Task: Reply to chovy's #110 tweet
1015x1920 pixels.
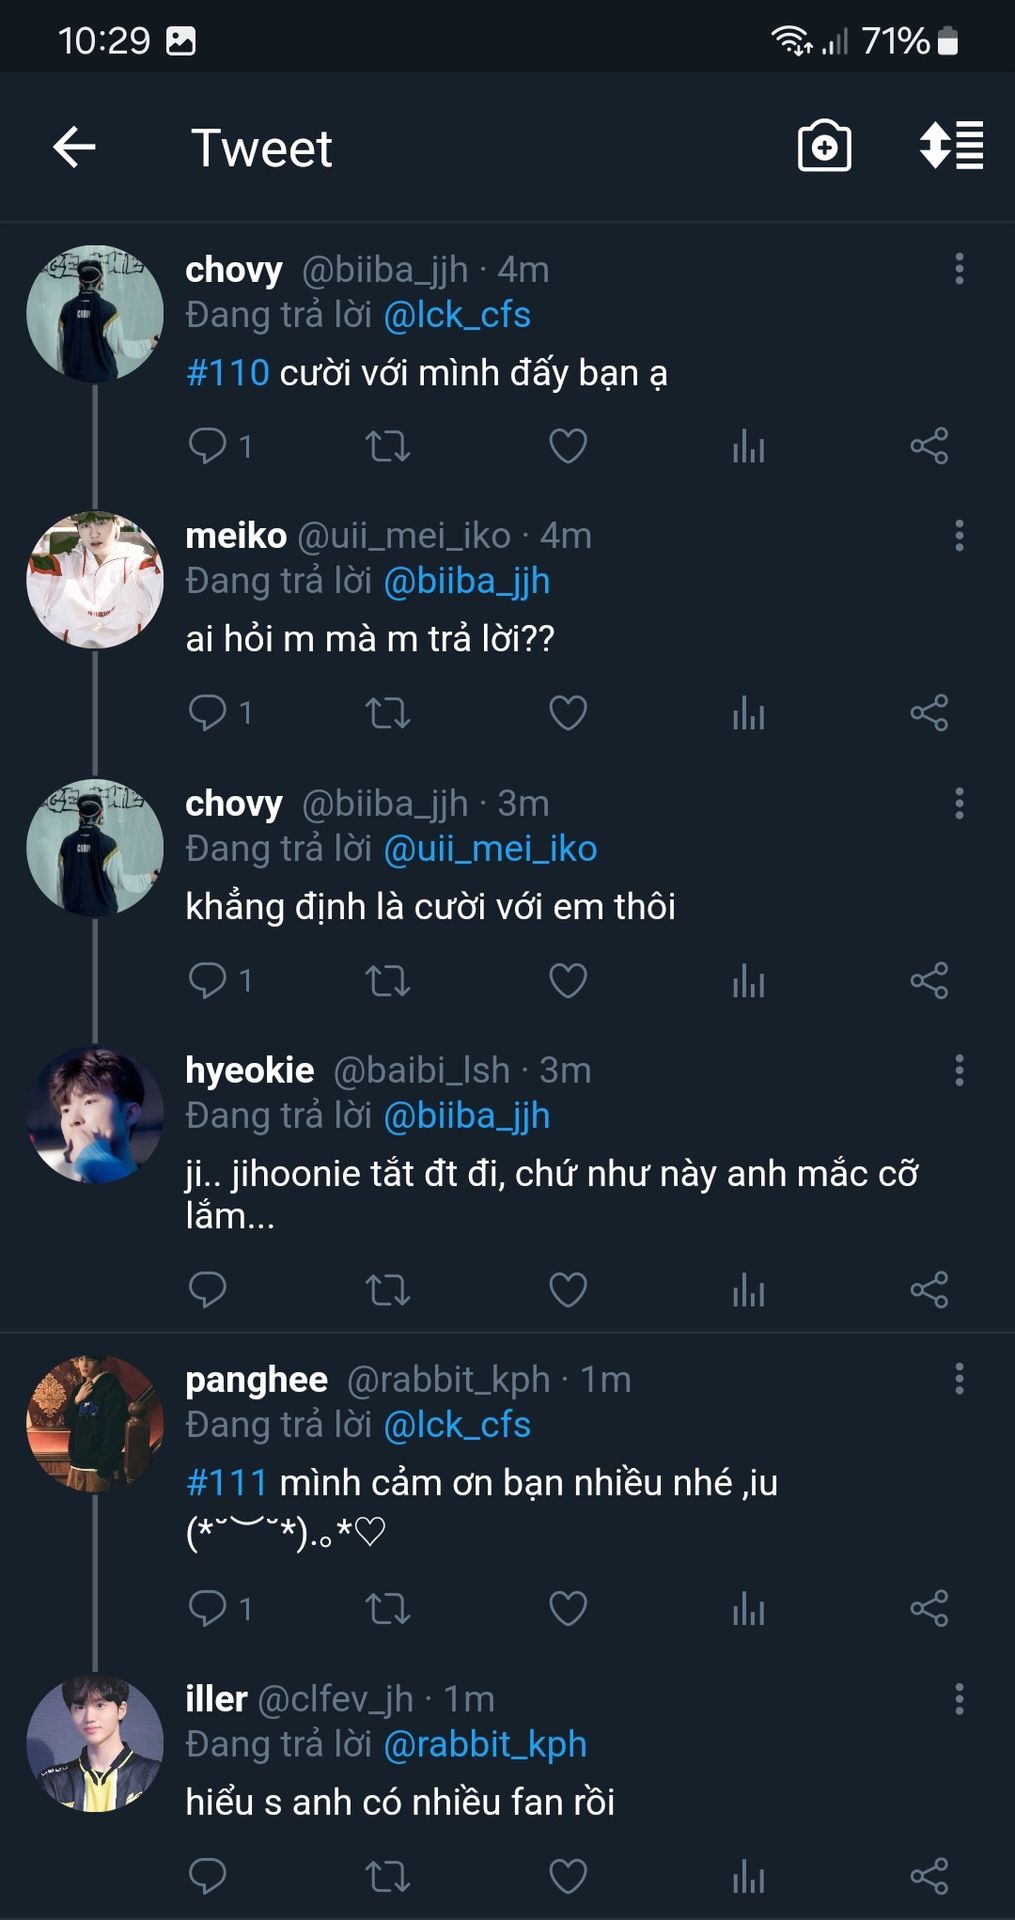Action: pyautogui.click(x=208, y=446)
